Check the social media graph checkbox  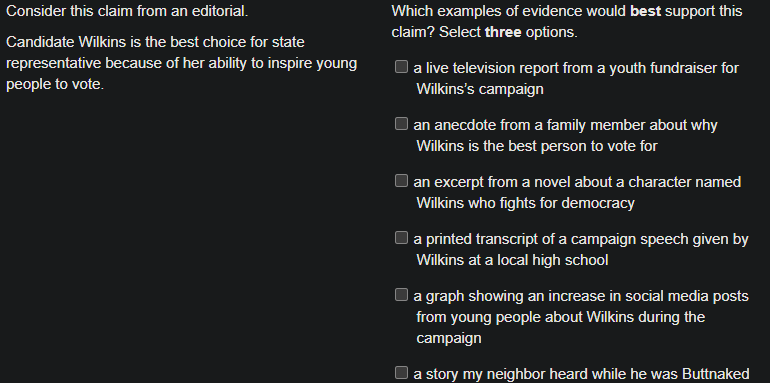(401, 295)
